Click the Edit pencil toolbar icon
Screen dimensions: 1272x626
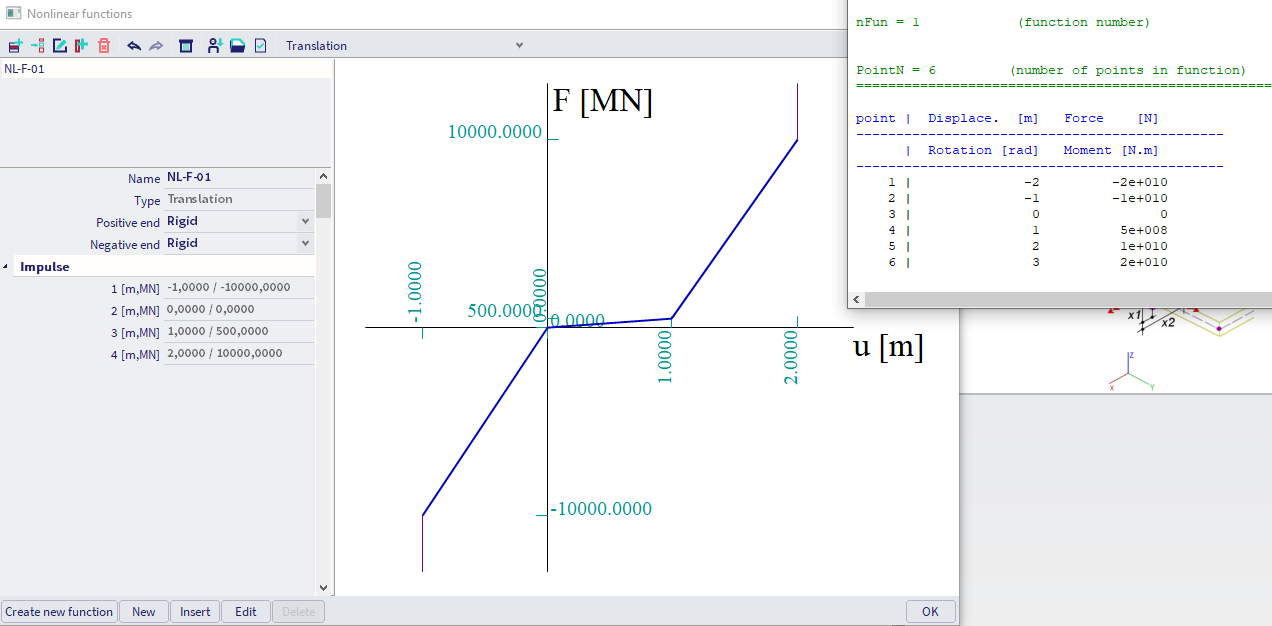pyautogui.click(x=60, y=46)
